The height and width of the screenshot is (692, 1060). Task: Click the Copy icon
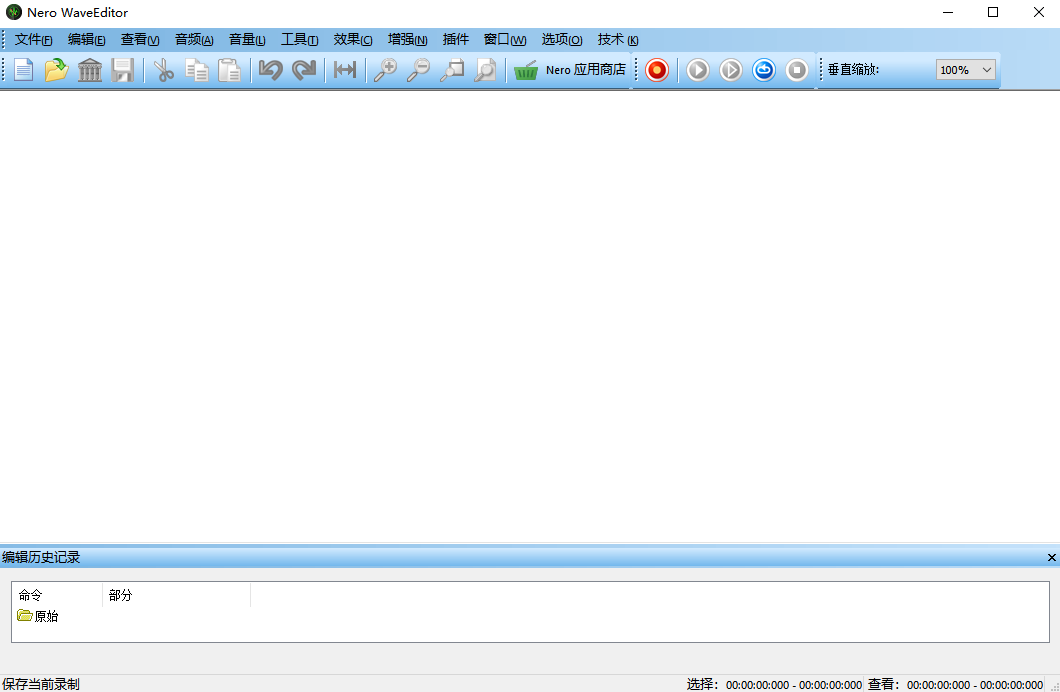[197, 70]
